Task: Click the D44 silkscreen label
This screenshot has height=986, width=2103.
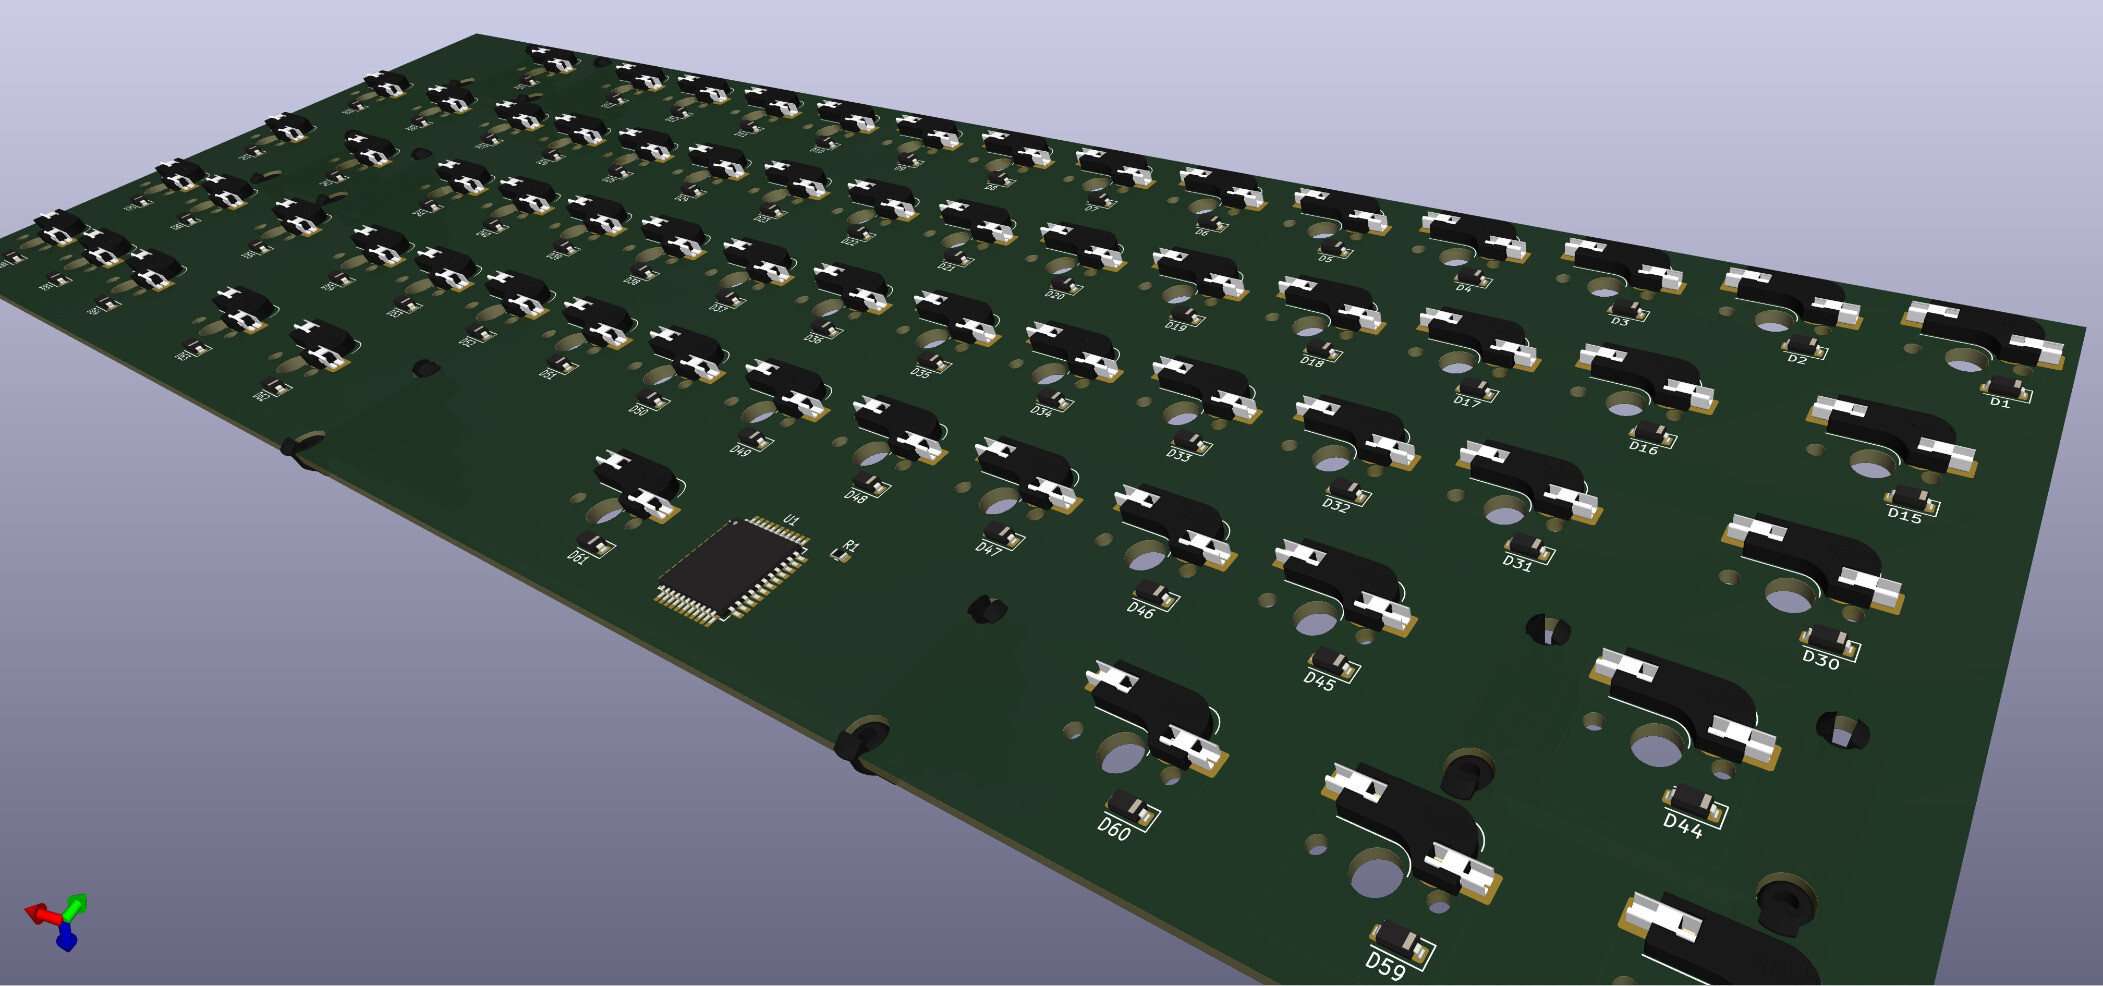Action: (1683, 826)
